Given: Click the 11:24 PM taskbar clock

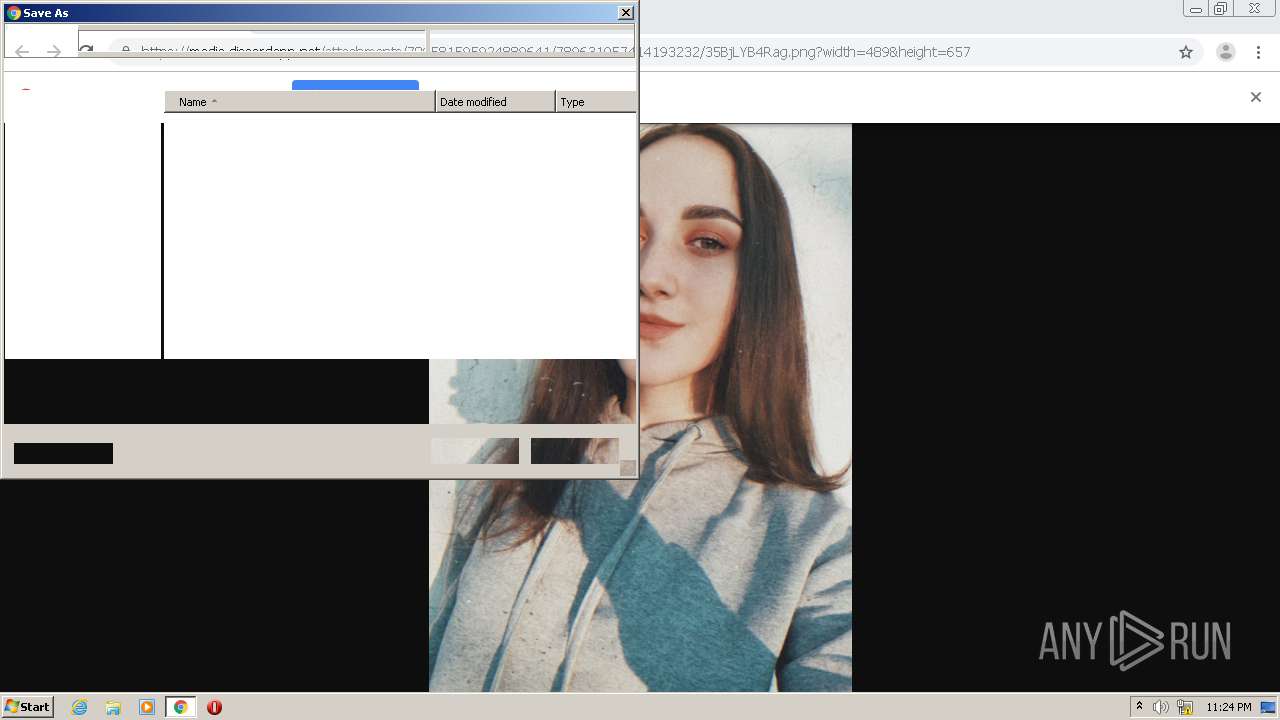Looking at the screenshot, I should coord(1228,707).
